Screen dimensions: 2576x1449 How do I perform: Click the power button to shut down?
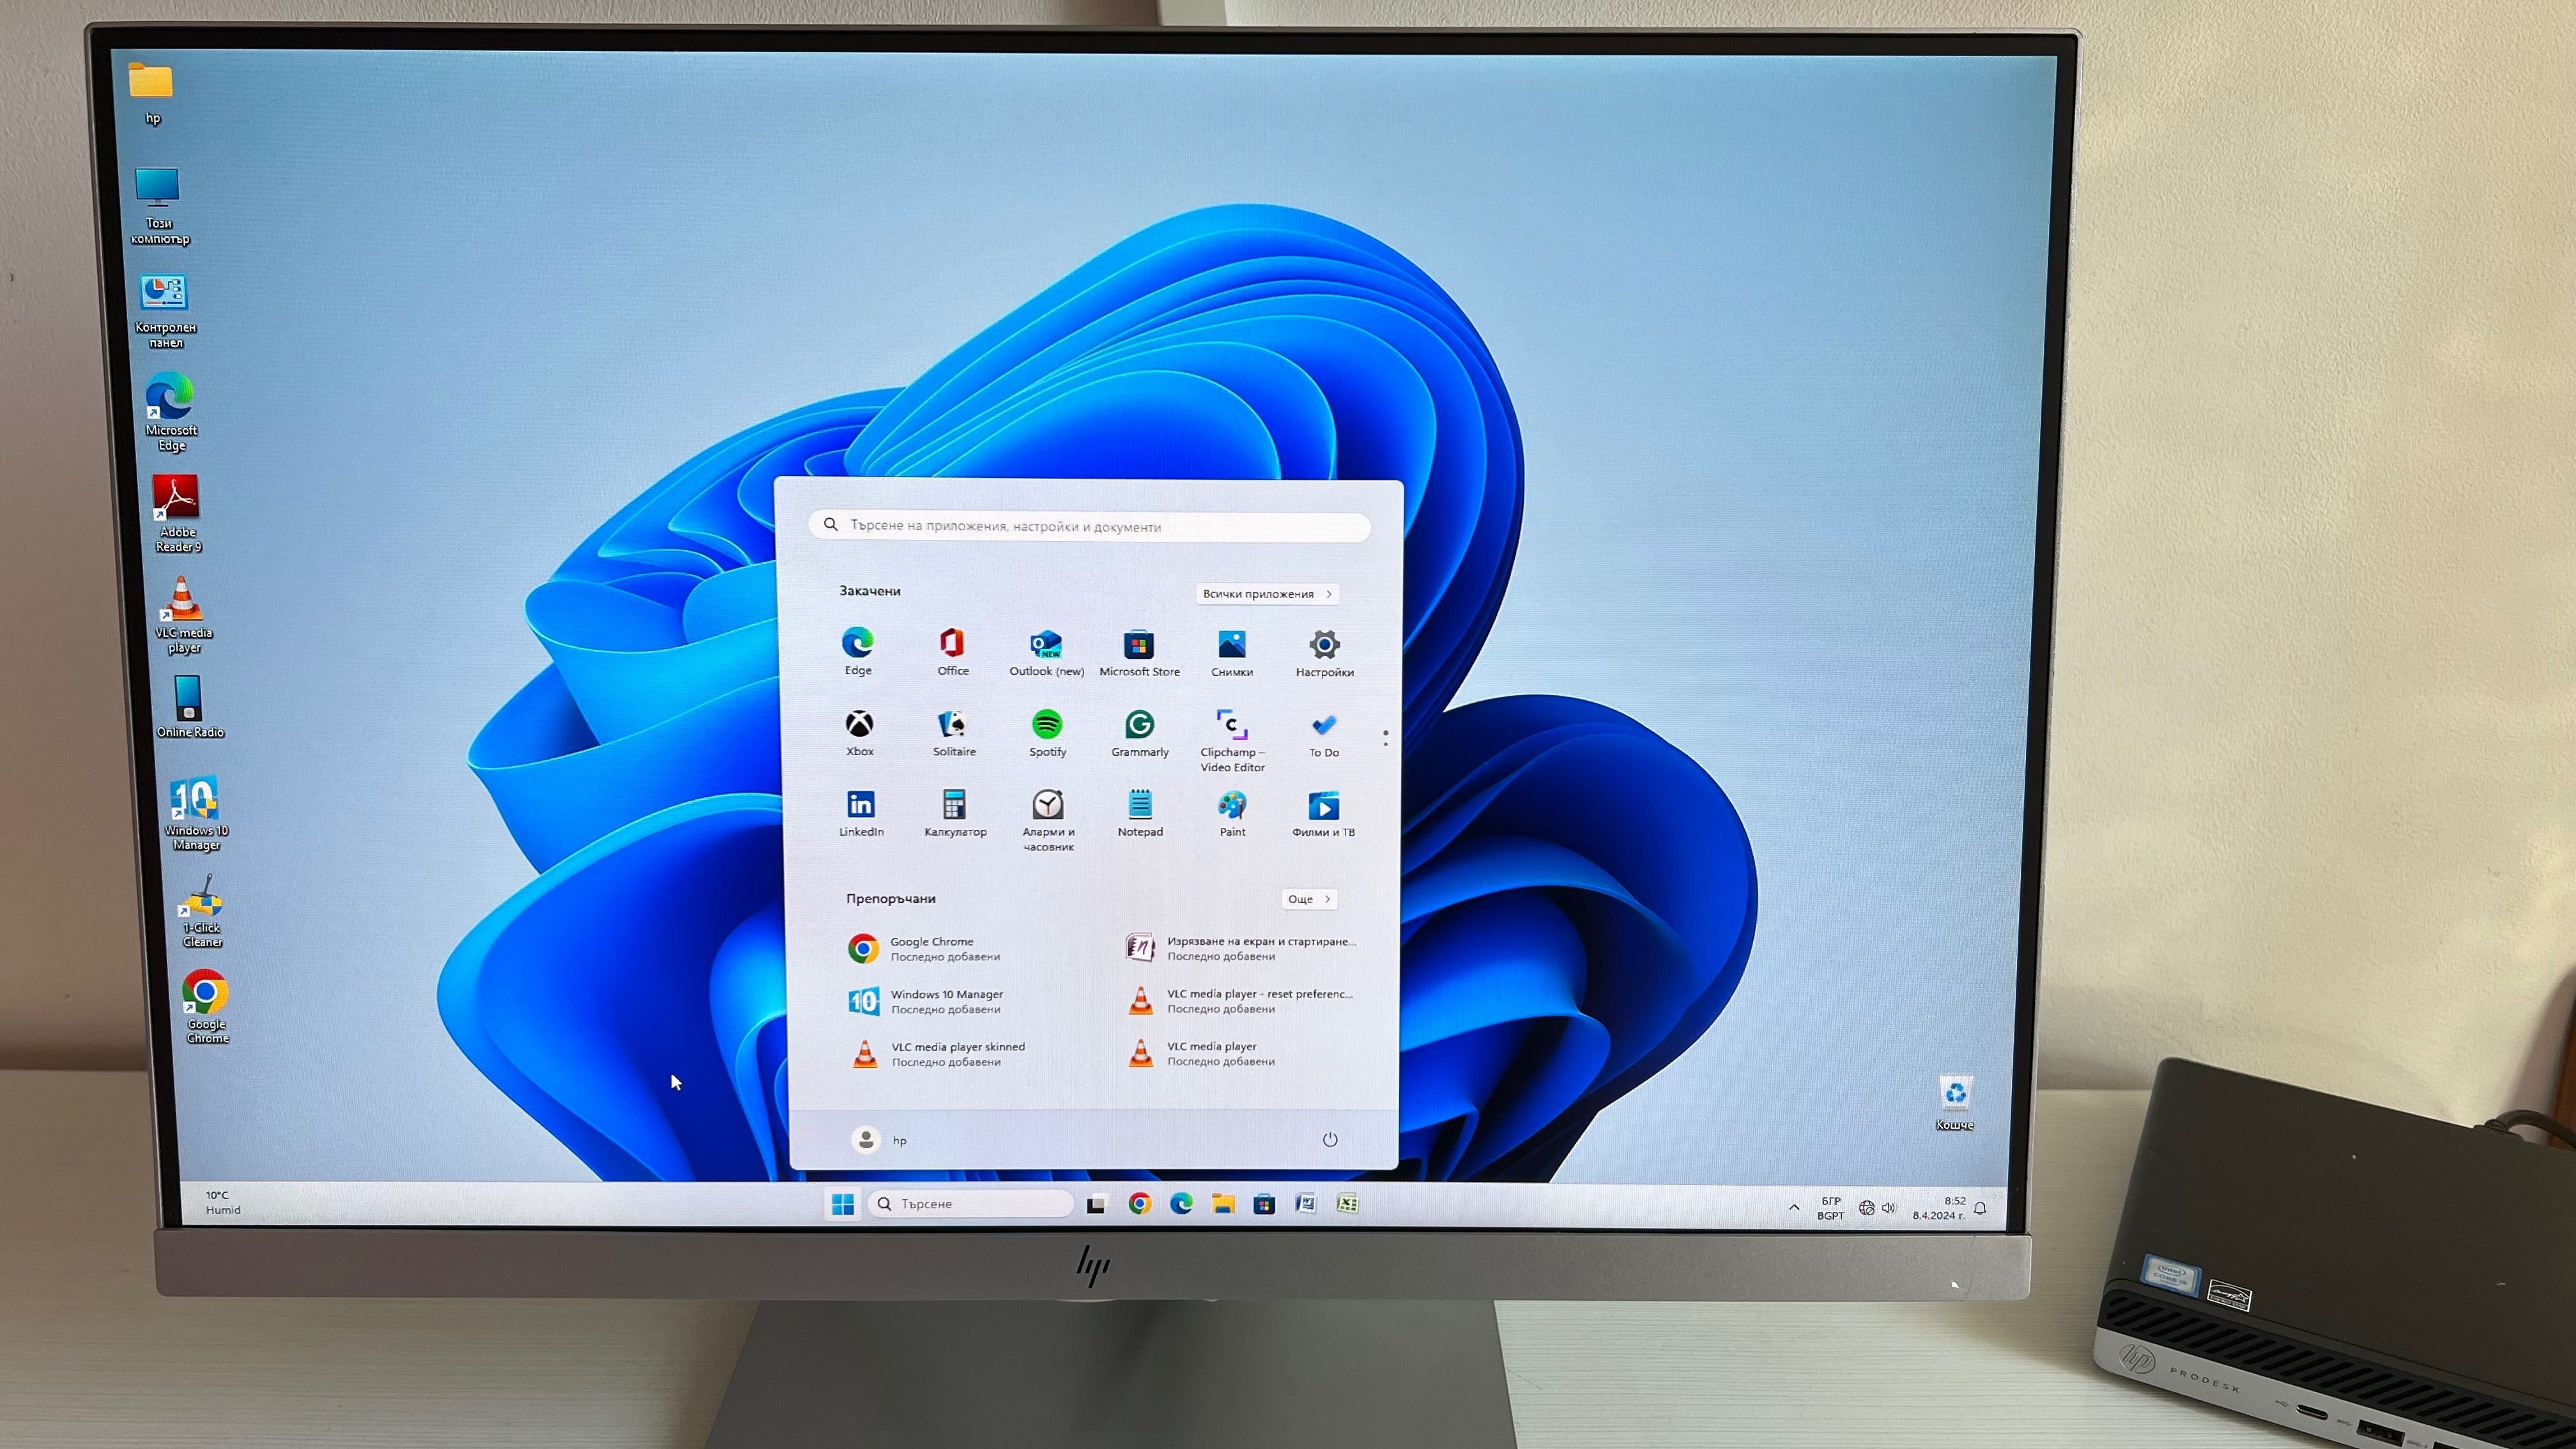(x=1330, y=1138)
